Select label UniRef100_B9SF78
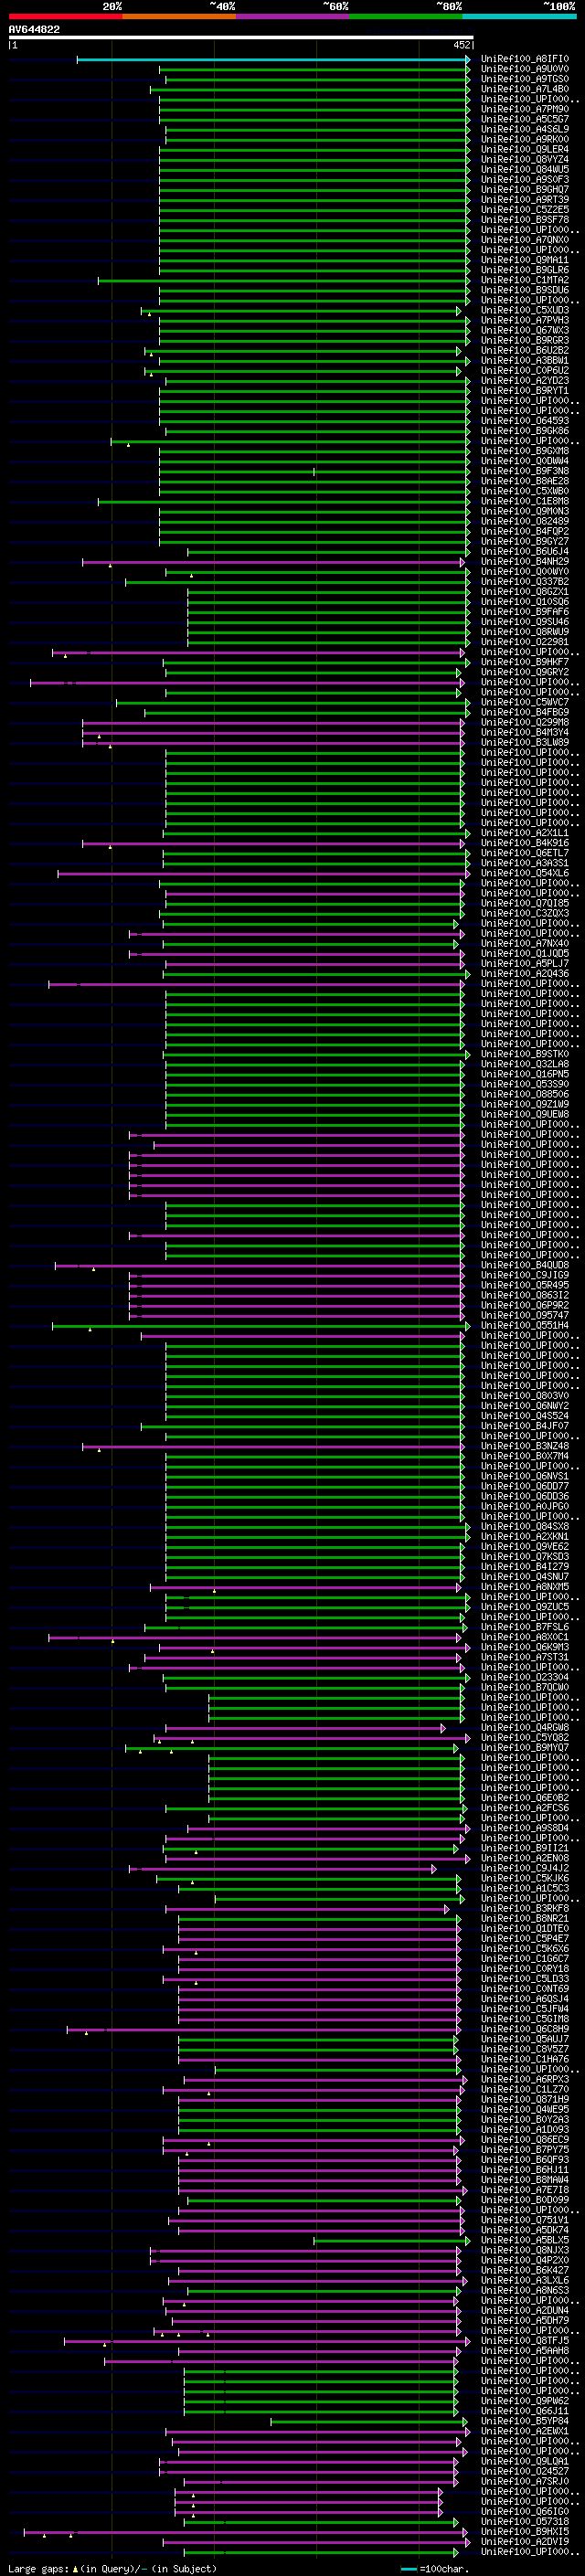 [x=524, y=219]
